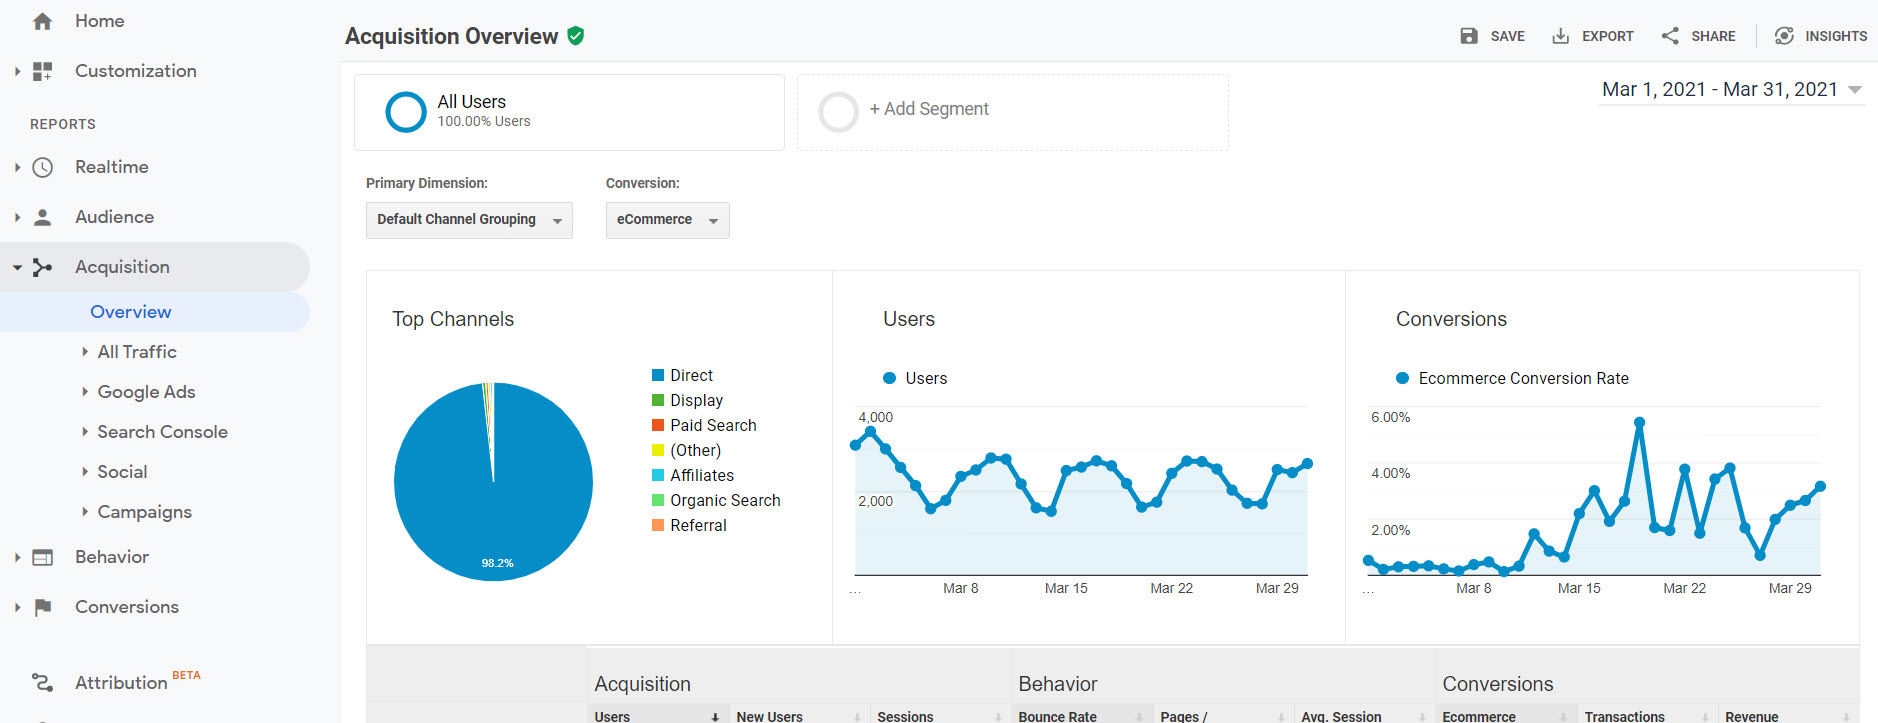The height and width of the screenshot is (723, 1878).
Task: Click the Behavior window icon
Action: point(42,557)
